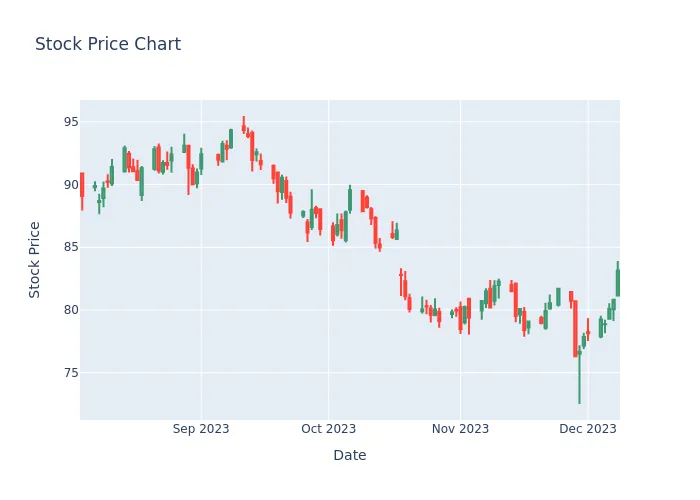Click the '80' y-axis tick label

click(x=71, y=310)
